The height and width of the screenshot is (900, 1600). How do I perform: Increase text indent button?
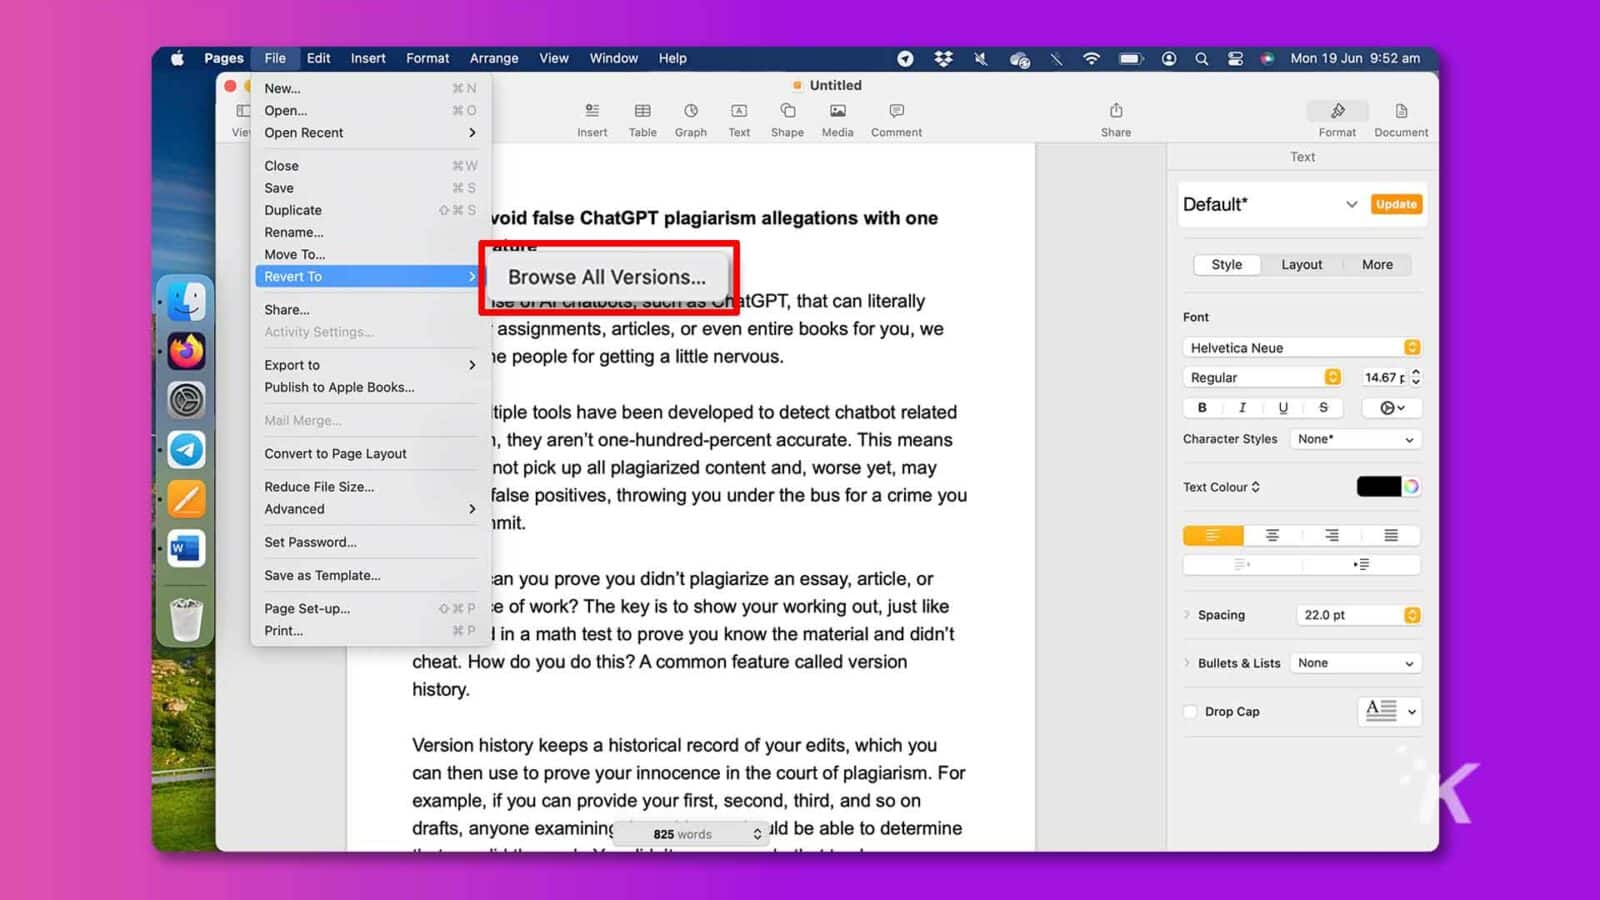pos(1361,565)
